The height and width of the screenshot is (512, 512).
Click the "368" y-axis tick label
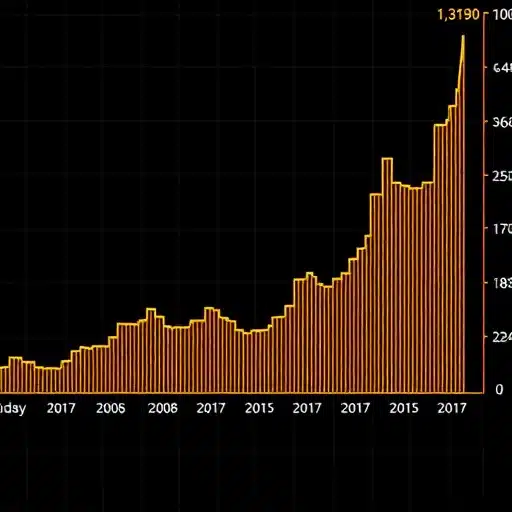(x=502, y=122)
